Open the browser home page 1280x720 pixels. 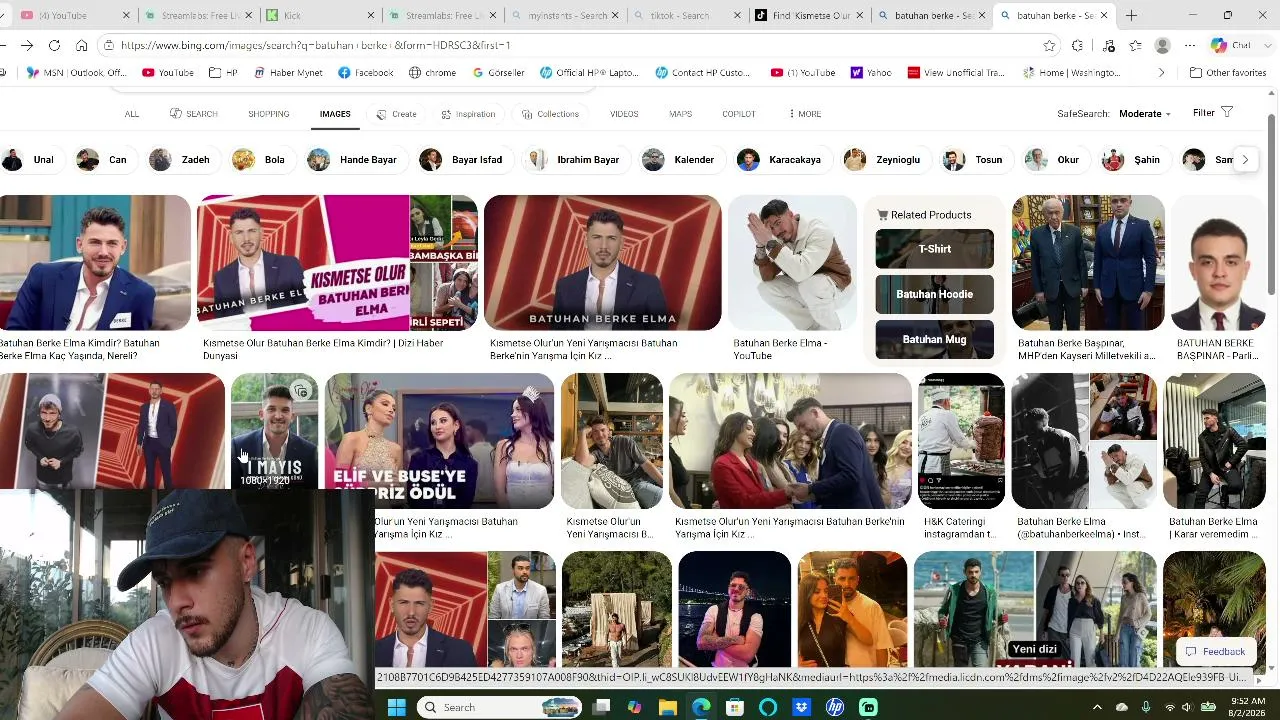tap(81, 45)
